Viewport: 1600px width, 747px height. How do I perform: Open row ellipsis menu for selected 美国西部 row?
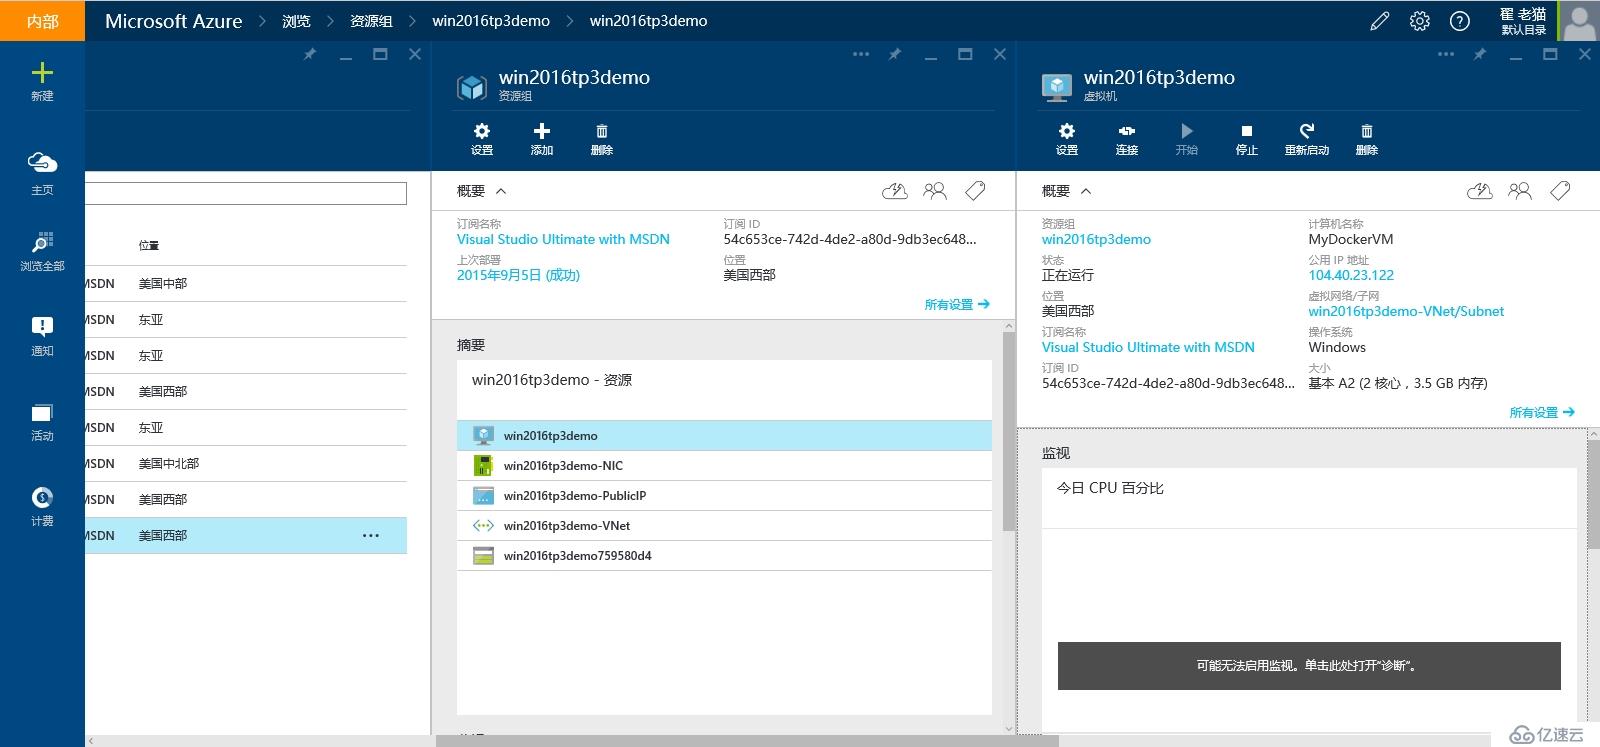371,536
